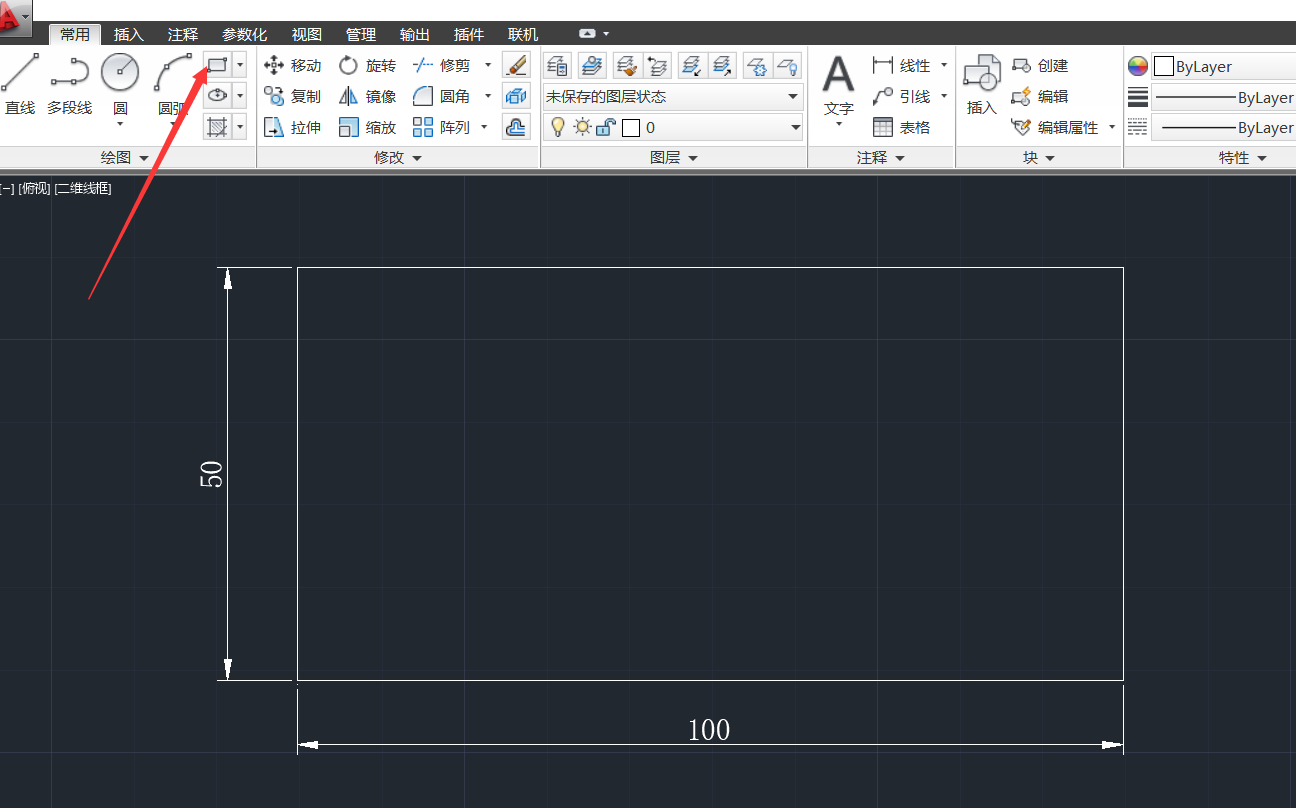Click the Array (阵列) tool
The width and height of the screenshot is (1296, 808).
[442, 128]
